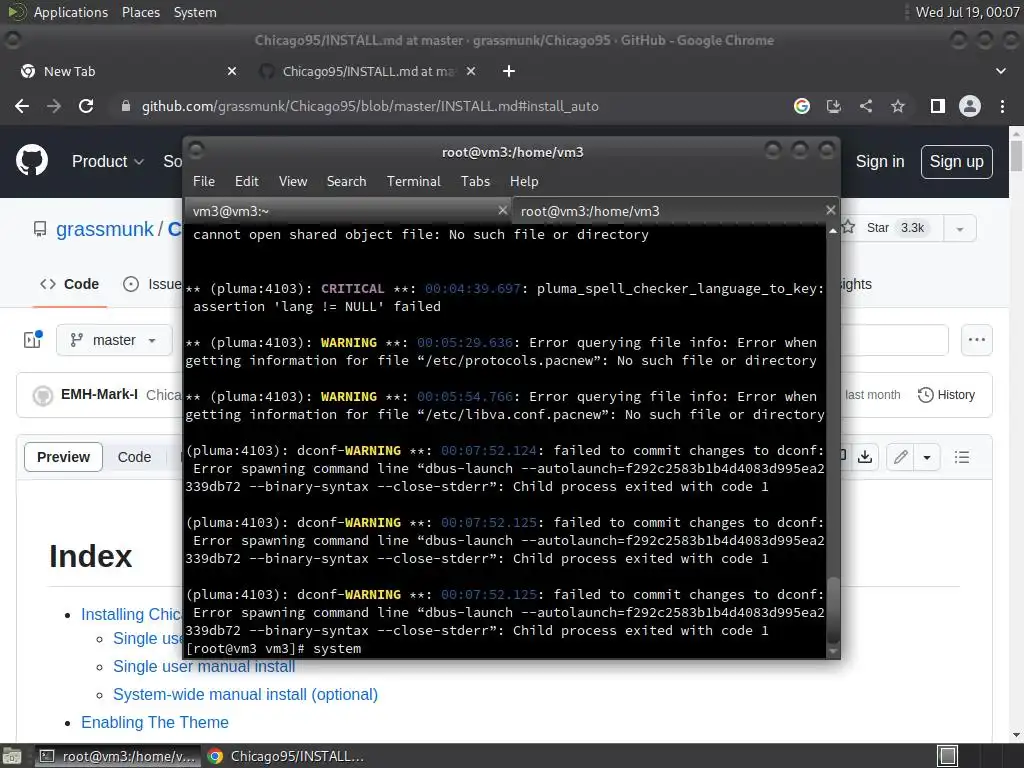Open edit options dropdown arrow

(927, 457)
